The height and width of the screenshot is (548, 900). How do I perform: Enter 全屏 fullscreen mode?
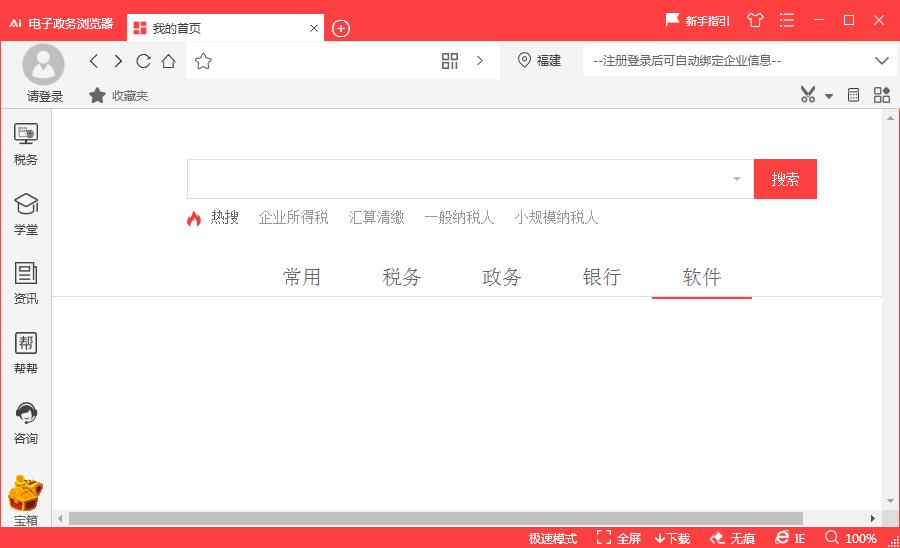618,538
